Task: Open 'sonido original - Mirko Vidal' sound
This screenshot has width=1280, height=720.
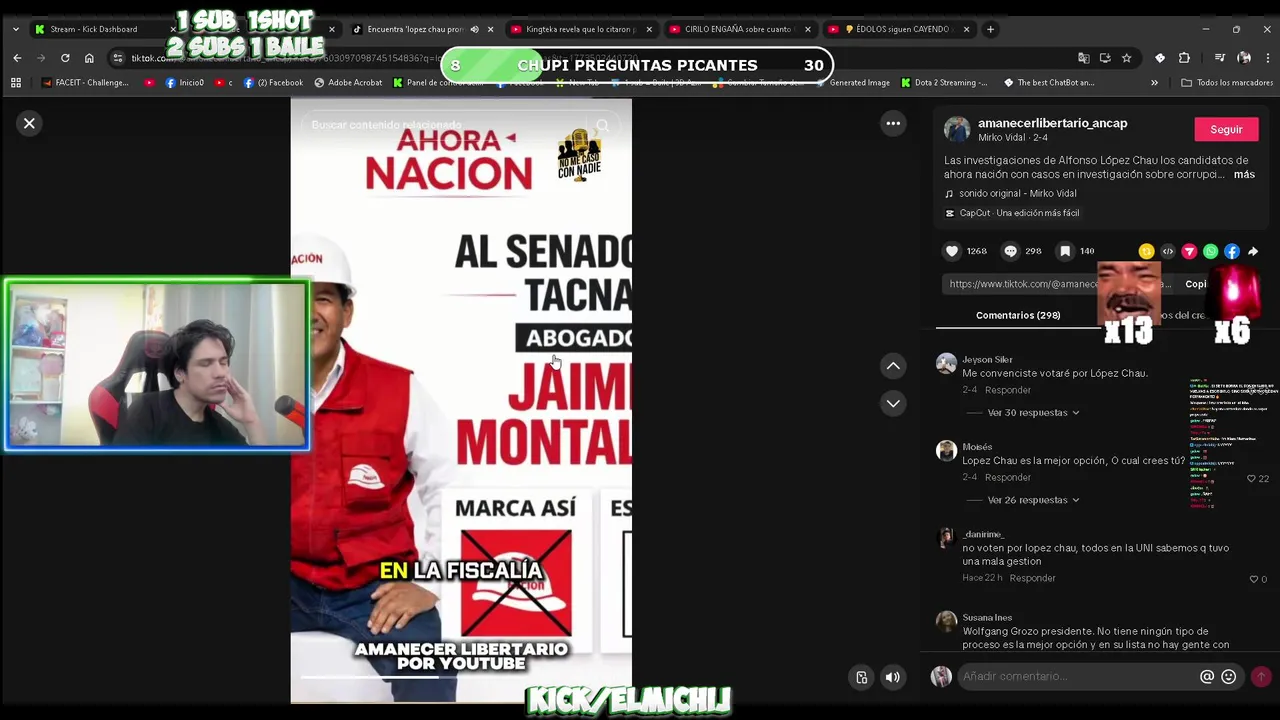Action: [x=1017, y=193]
